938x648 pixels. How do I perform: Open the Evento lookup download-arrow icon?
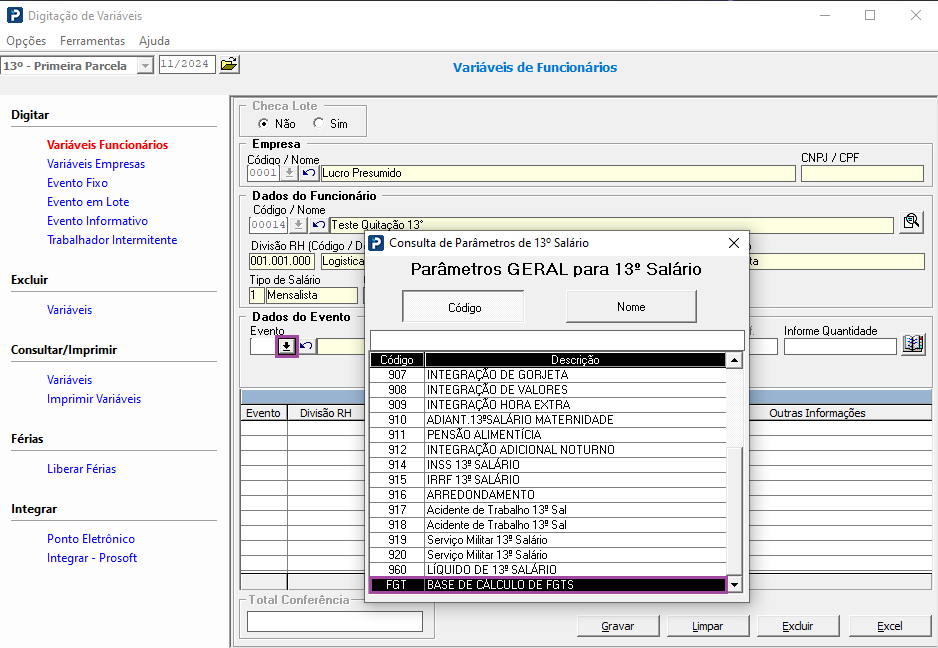tap(287, 346)
